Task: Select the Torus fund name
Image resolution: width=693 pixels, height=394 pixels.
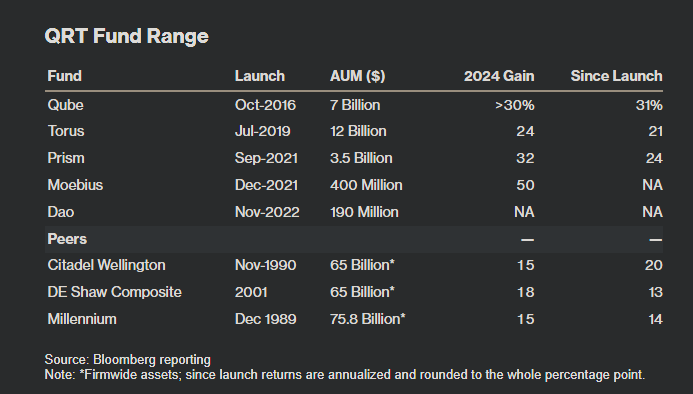Action: 66,131
